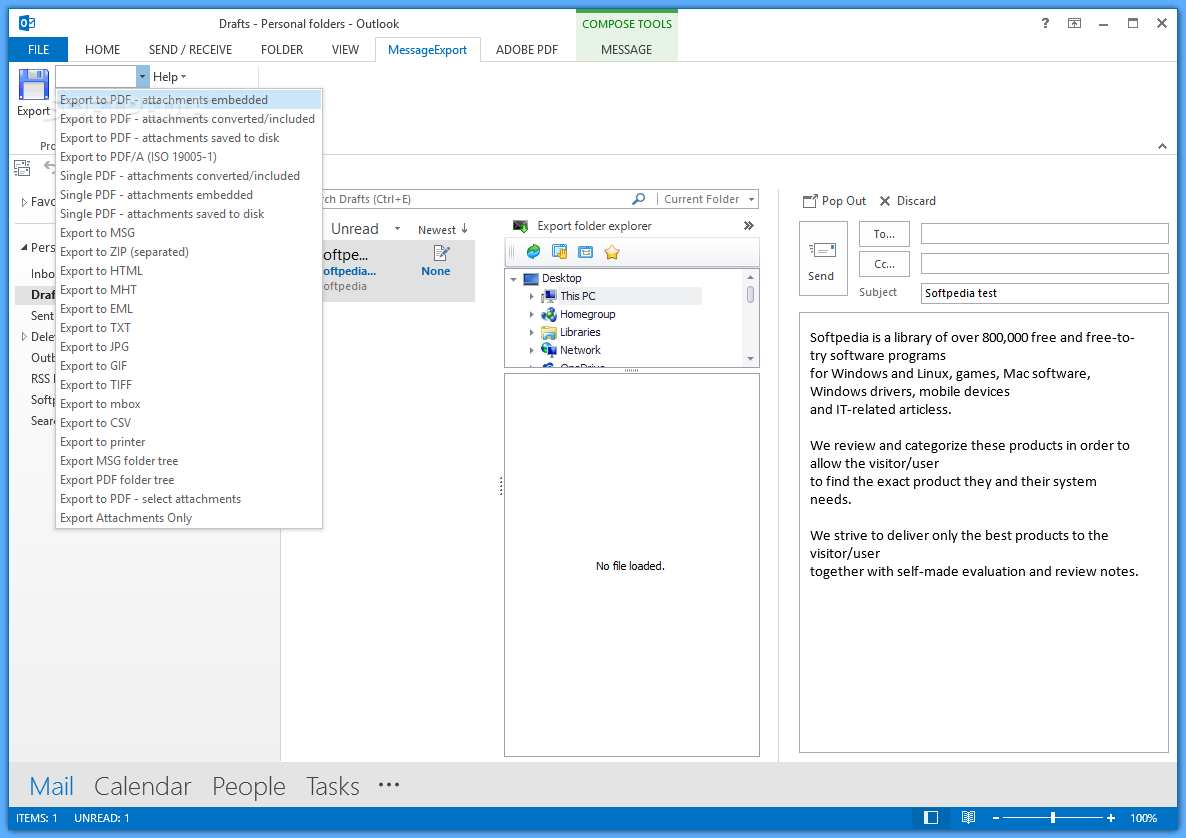1186x838 pixels.
Task: Discard the draft message
Action: pyautogui.click(x=908, y=201)
